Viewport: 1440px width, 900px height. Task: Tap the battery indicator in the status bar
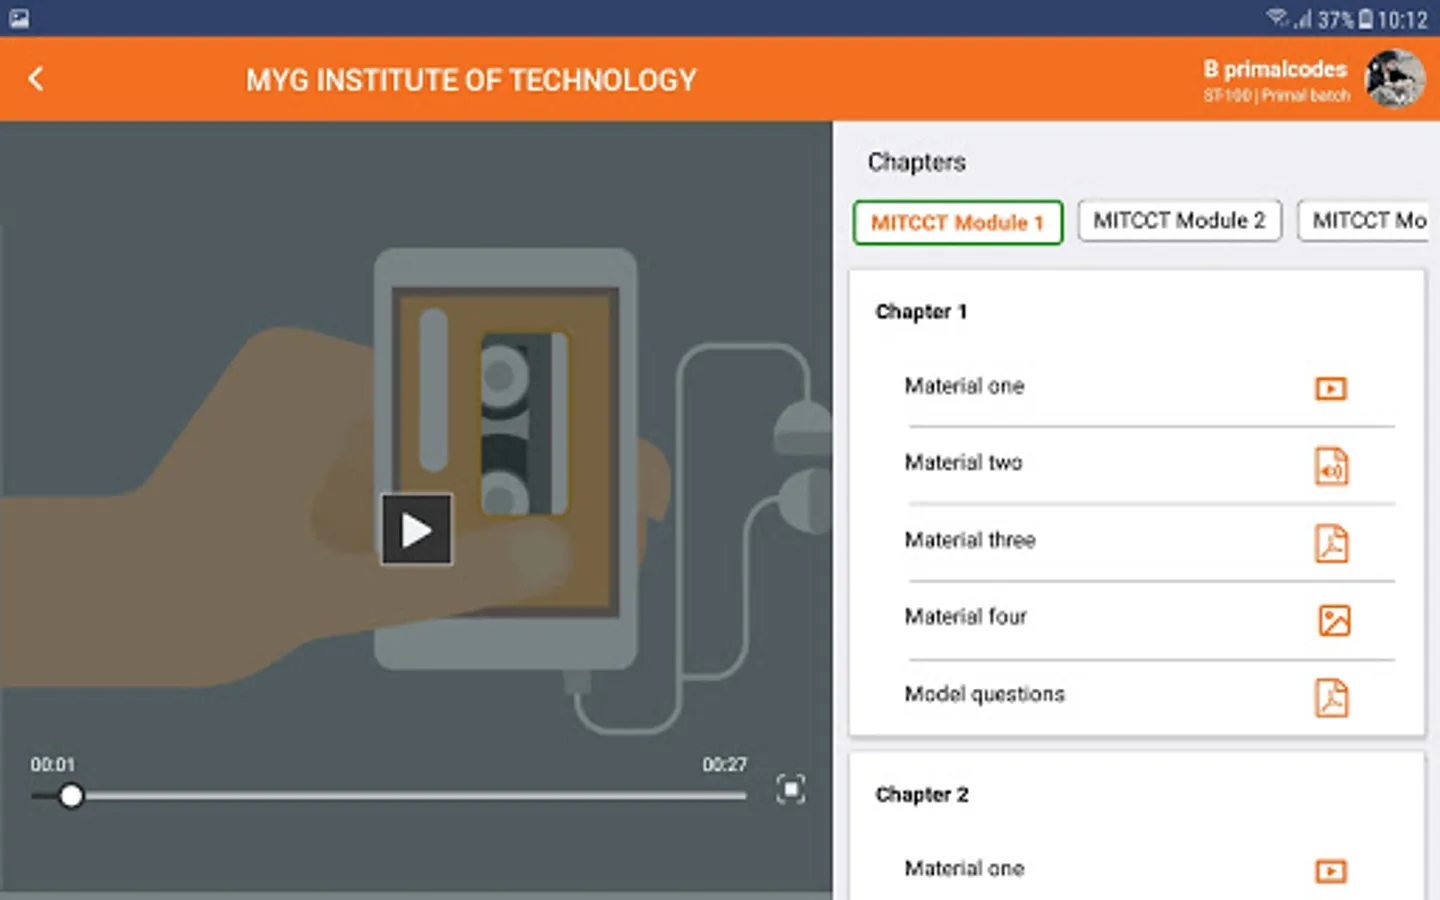click(1365, 19)
